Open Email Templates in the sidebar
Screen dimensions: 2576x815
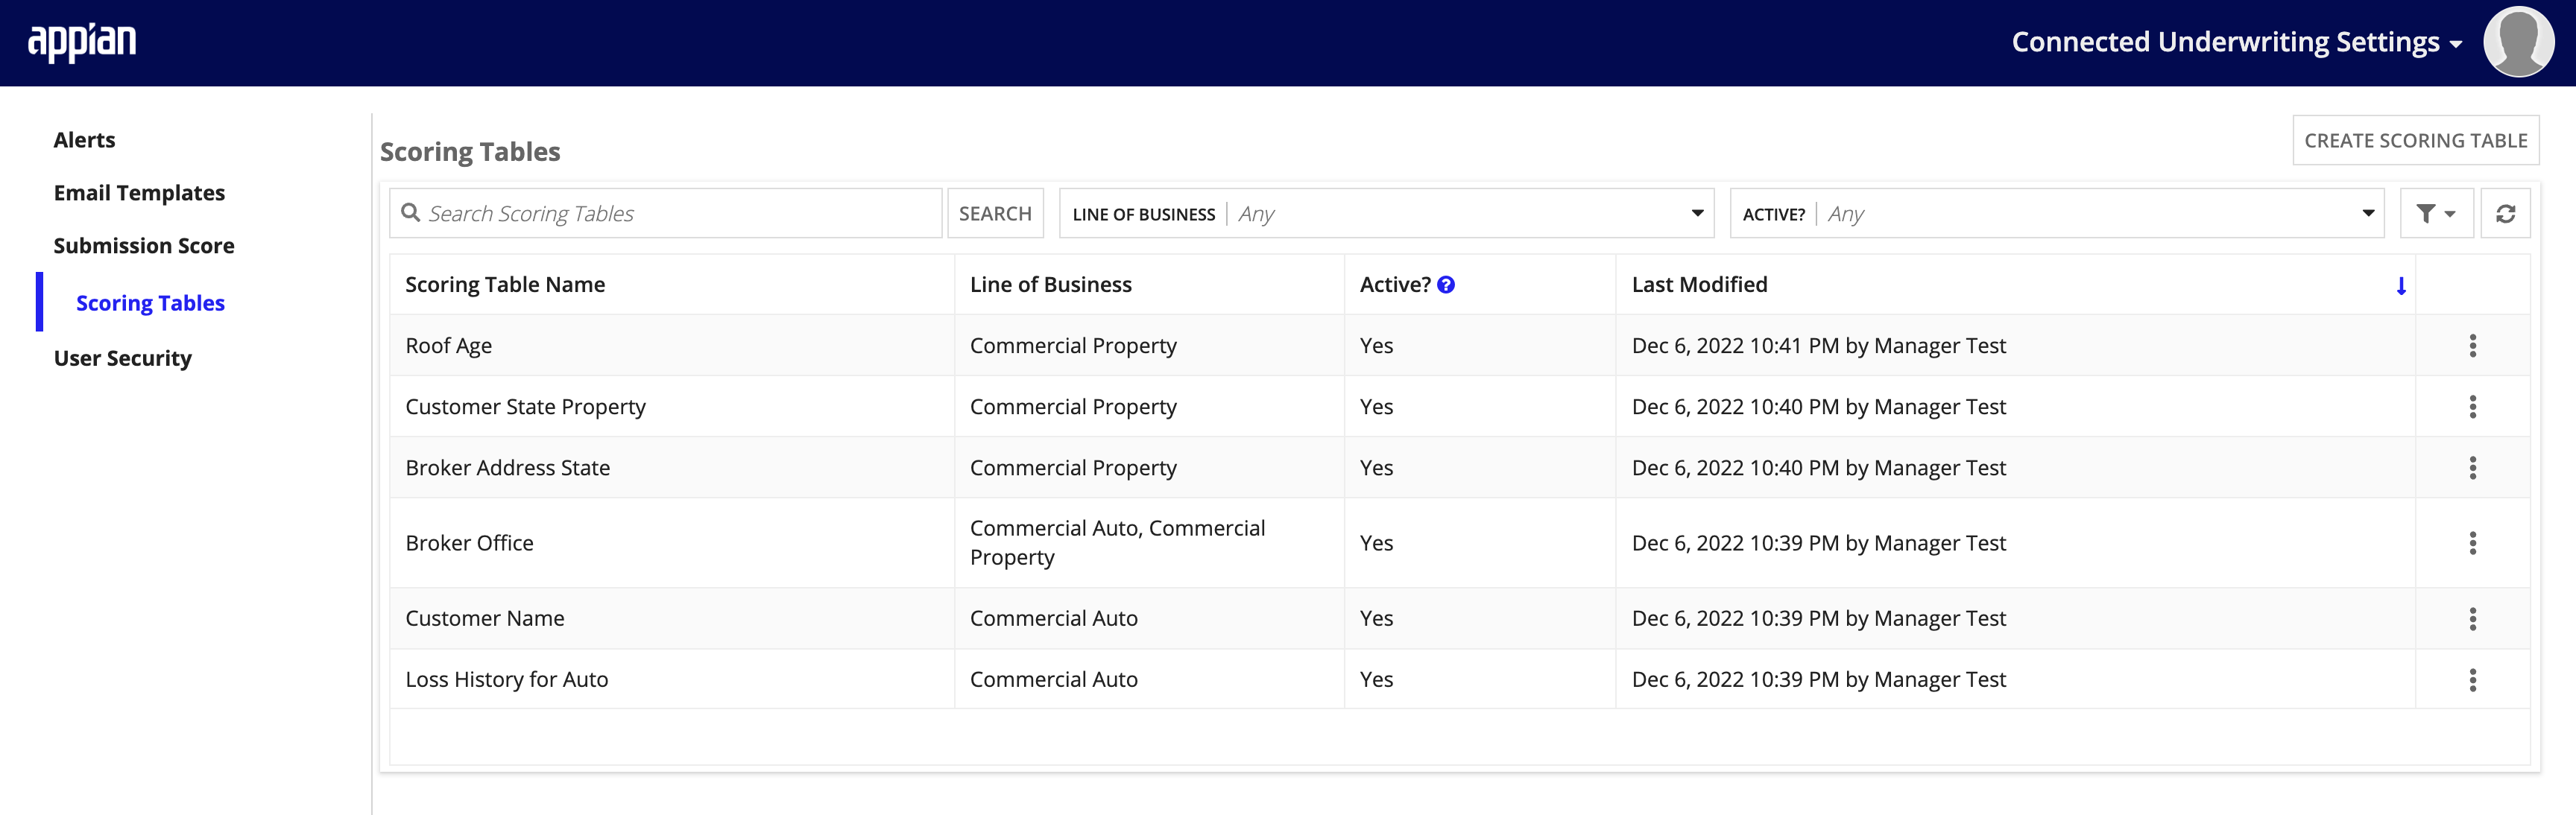[x=139, y=193]
